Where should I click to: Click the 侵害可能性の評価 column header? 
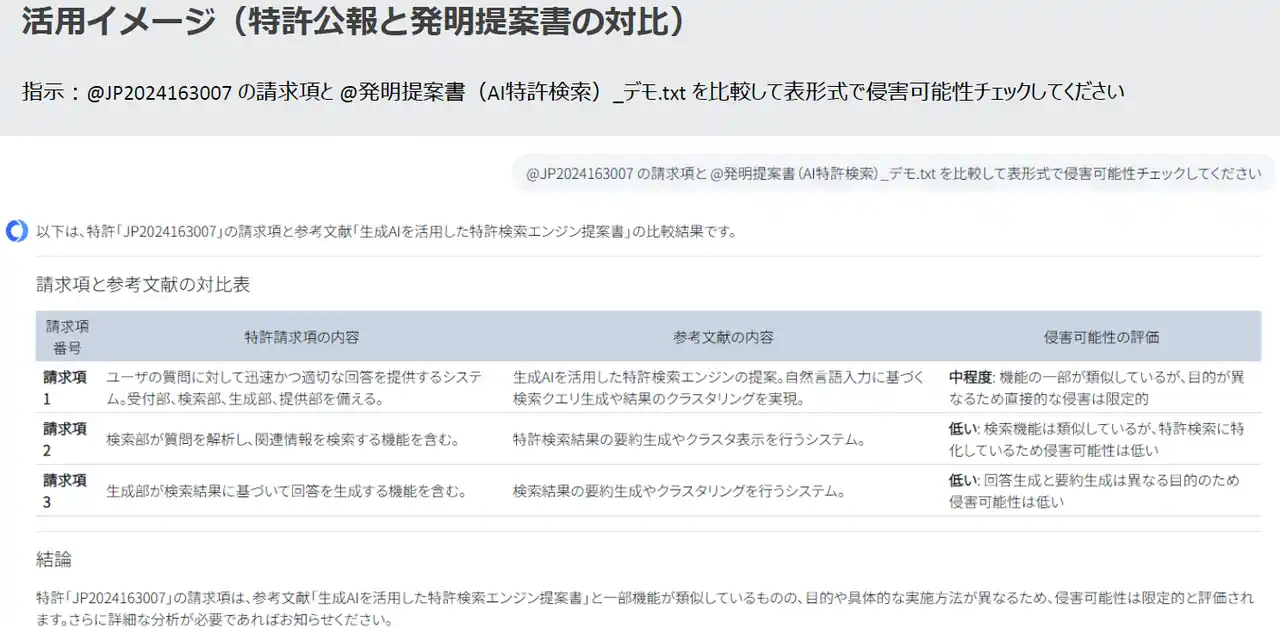click(x=1101, y=337)
